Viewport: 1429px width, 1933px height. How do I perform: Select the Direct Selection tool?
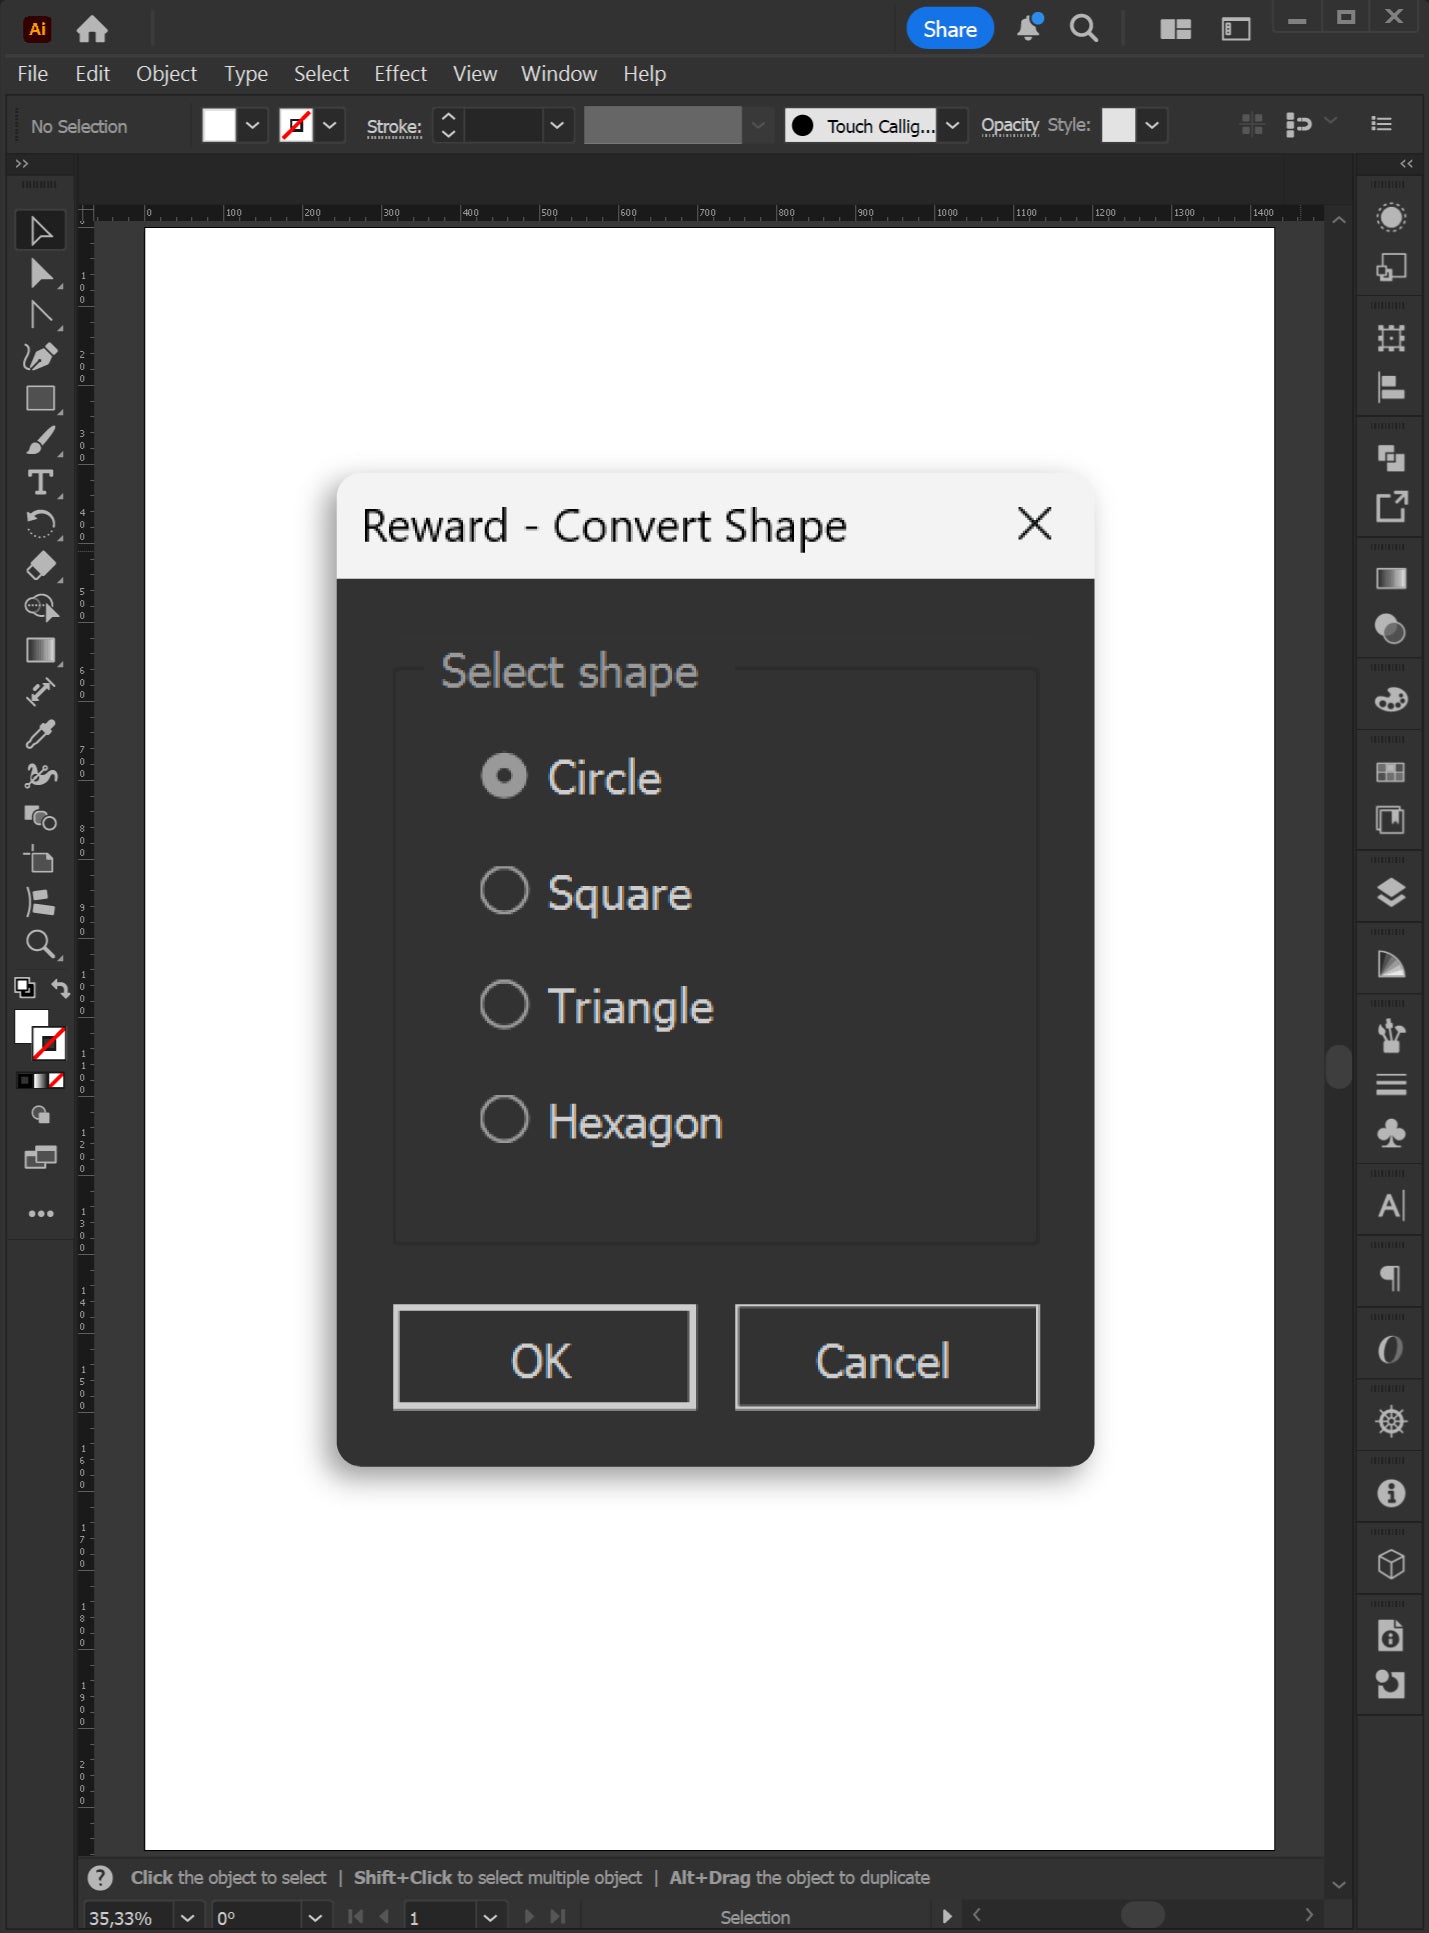click(40, 273)
